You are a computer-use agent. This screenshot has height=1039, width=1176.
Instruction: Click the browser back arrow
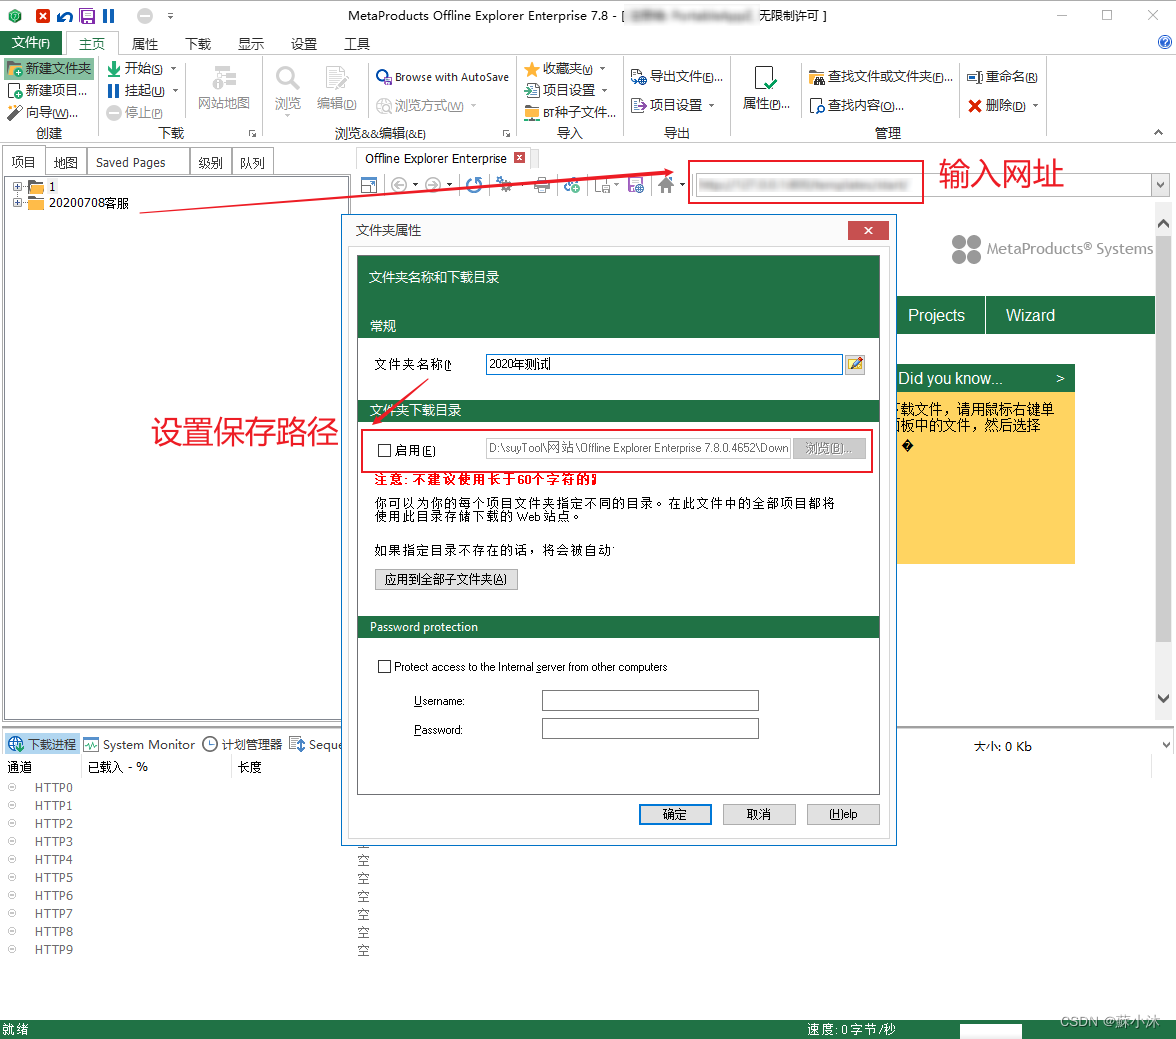399,185
